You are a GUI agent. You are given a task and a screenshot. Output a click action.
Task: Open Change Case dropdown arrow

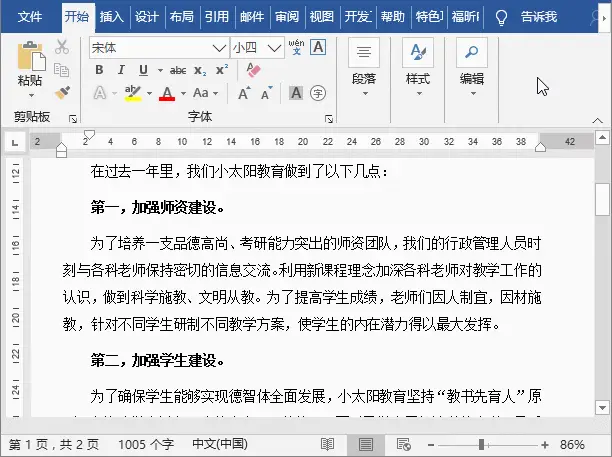tap(215, 94)
